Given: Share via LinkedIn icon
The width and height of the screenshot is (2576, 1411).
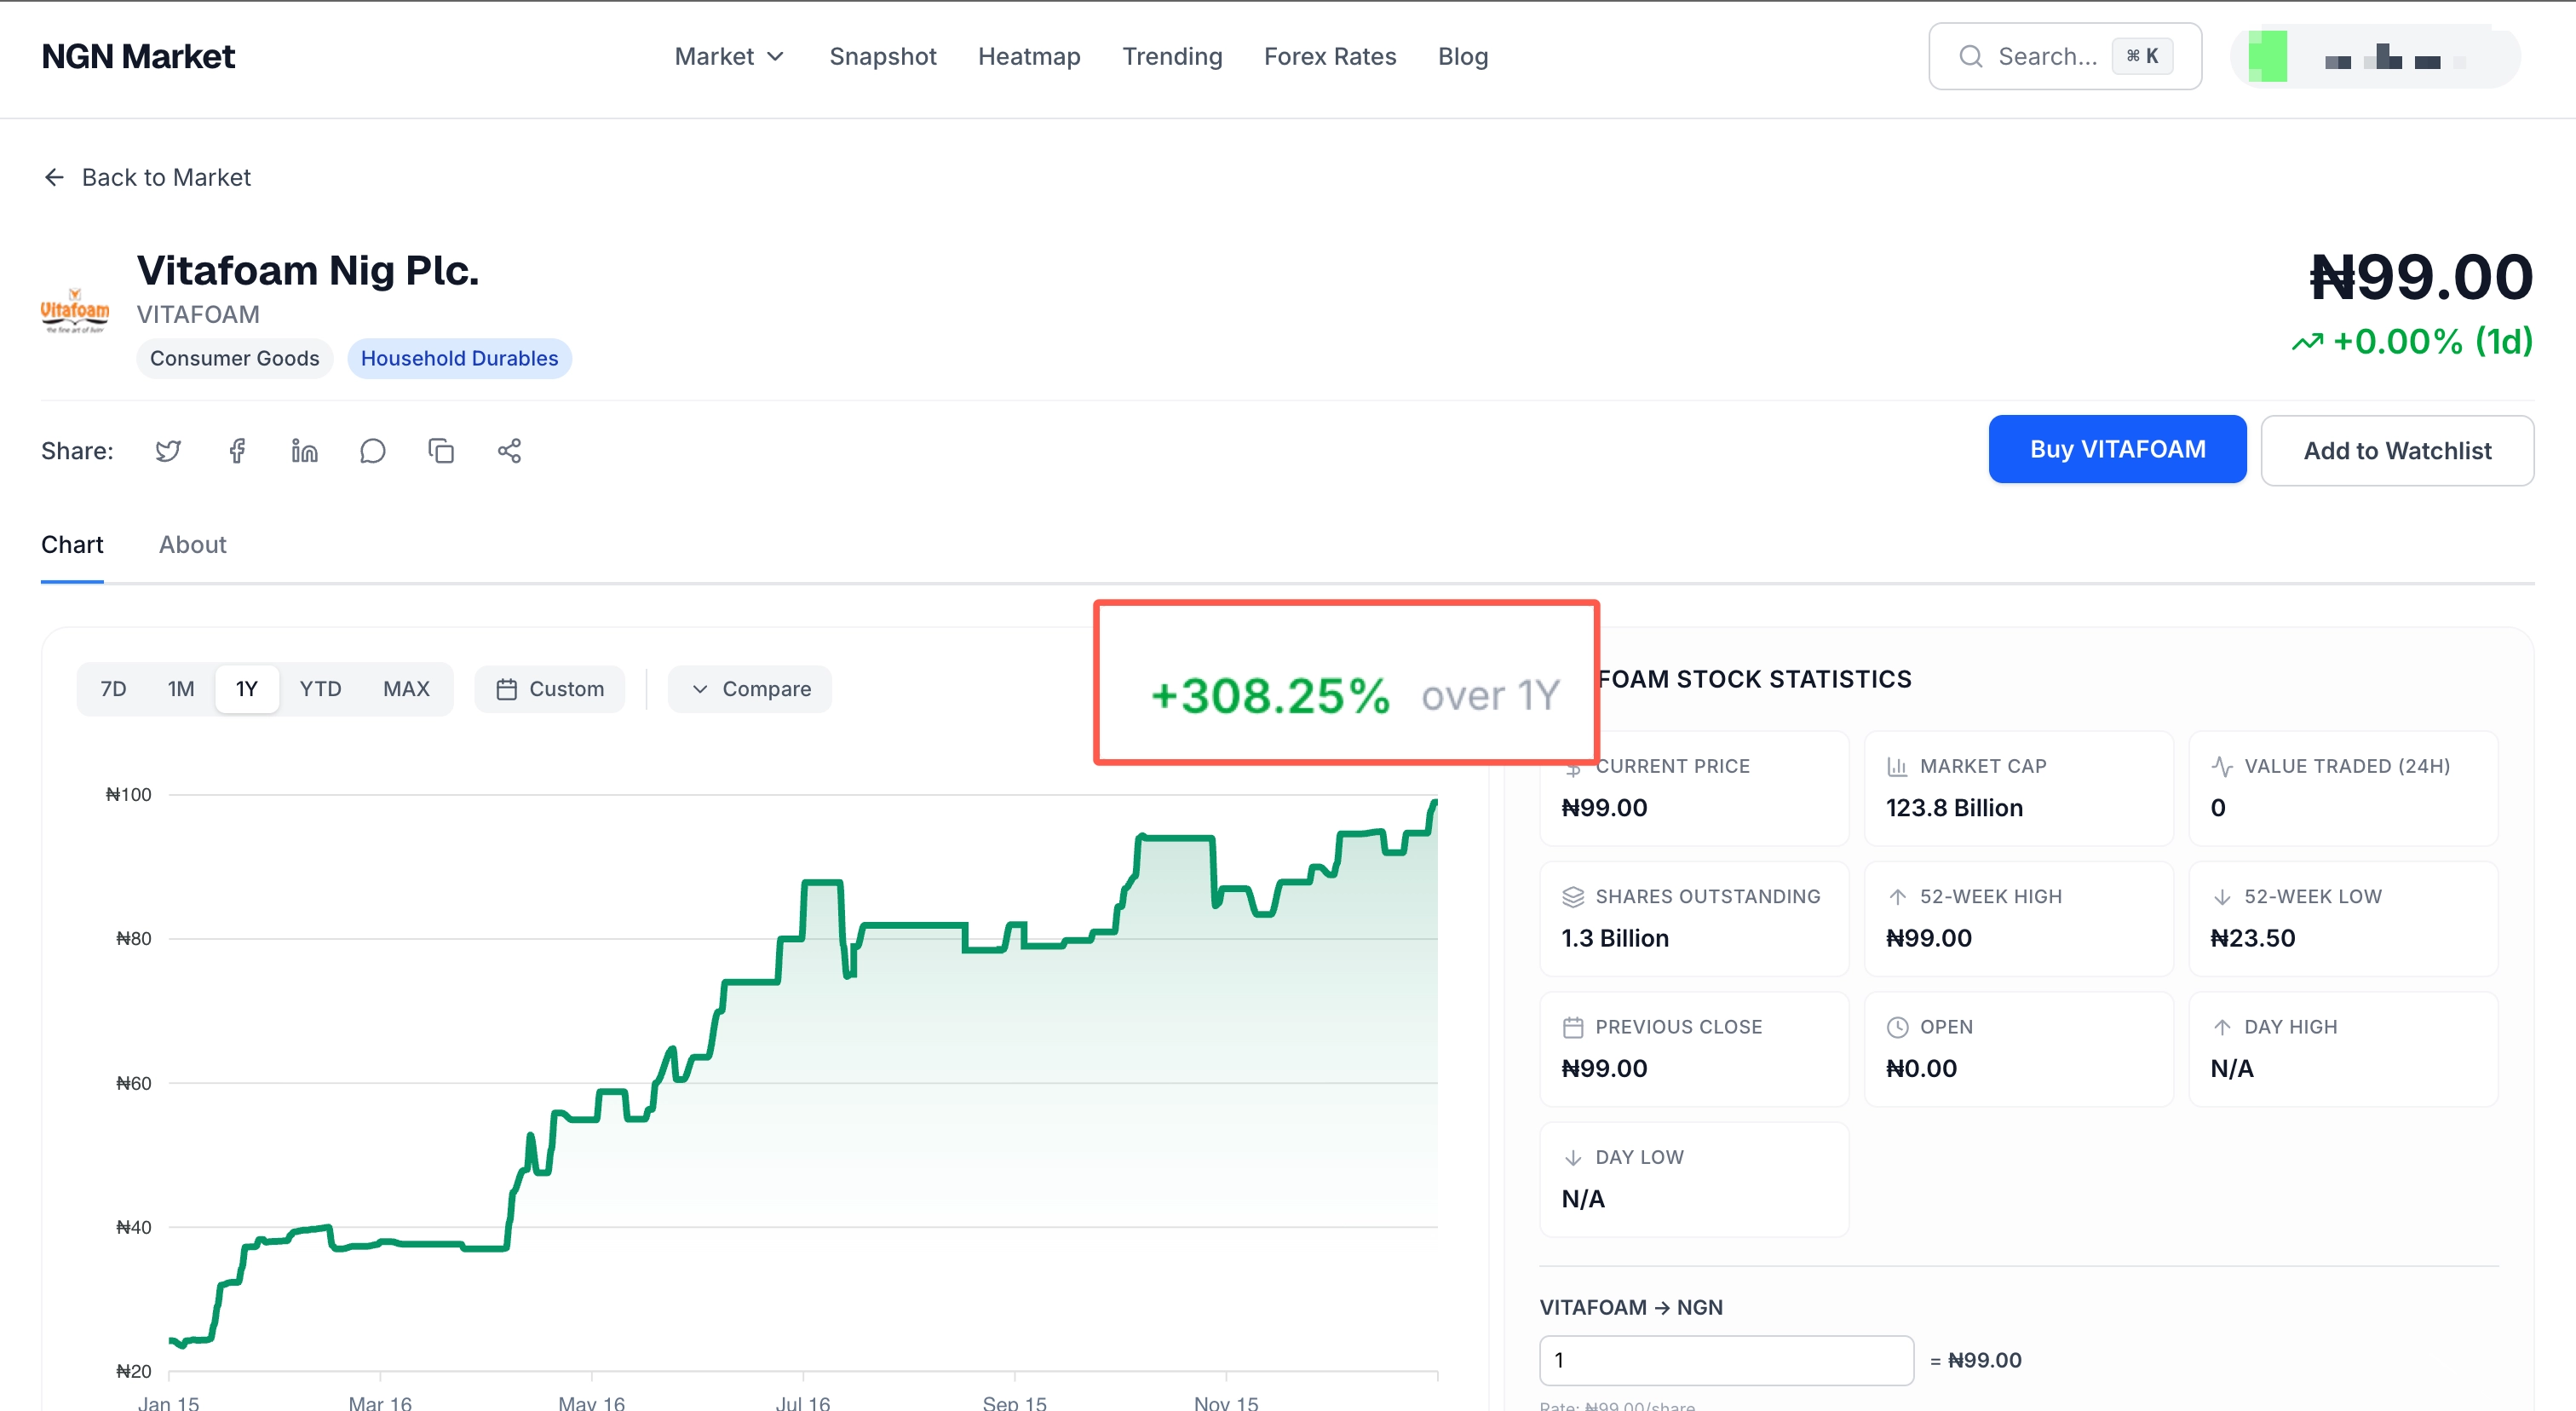Looking at the screenshot, I should (x=304, y=451).
